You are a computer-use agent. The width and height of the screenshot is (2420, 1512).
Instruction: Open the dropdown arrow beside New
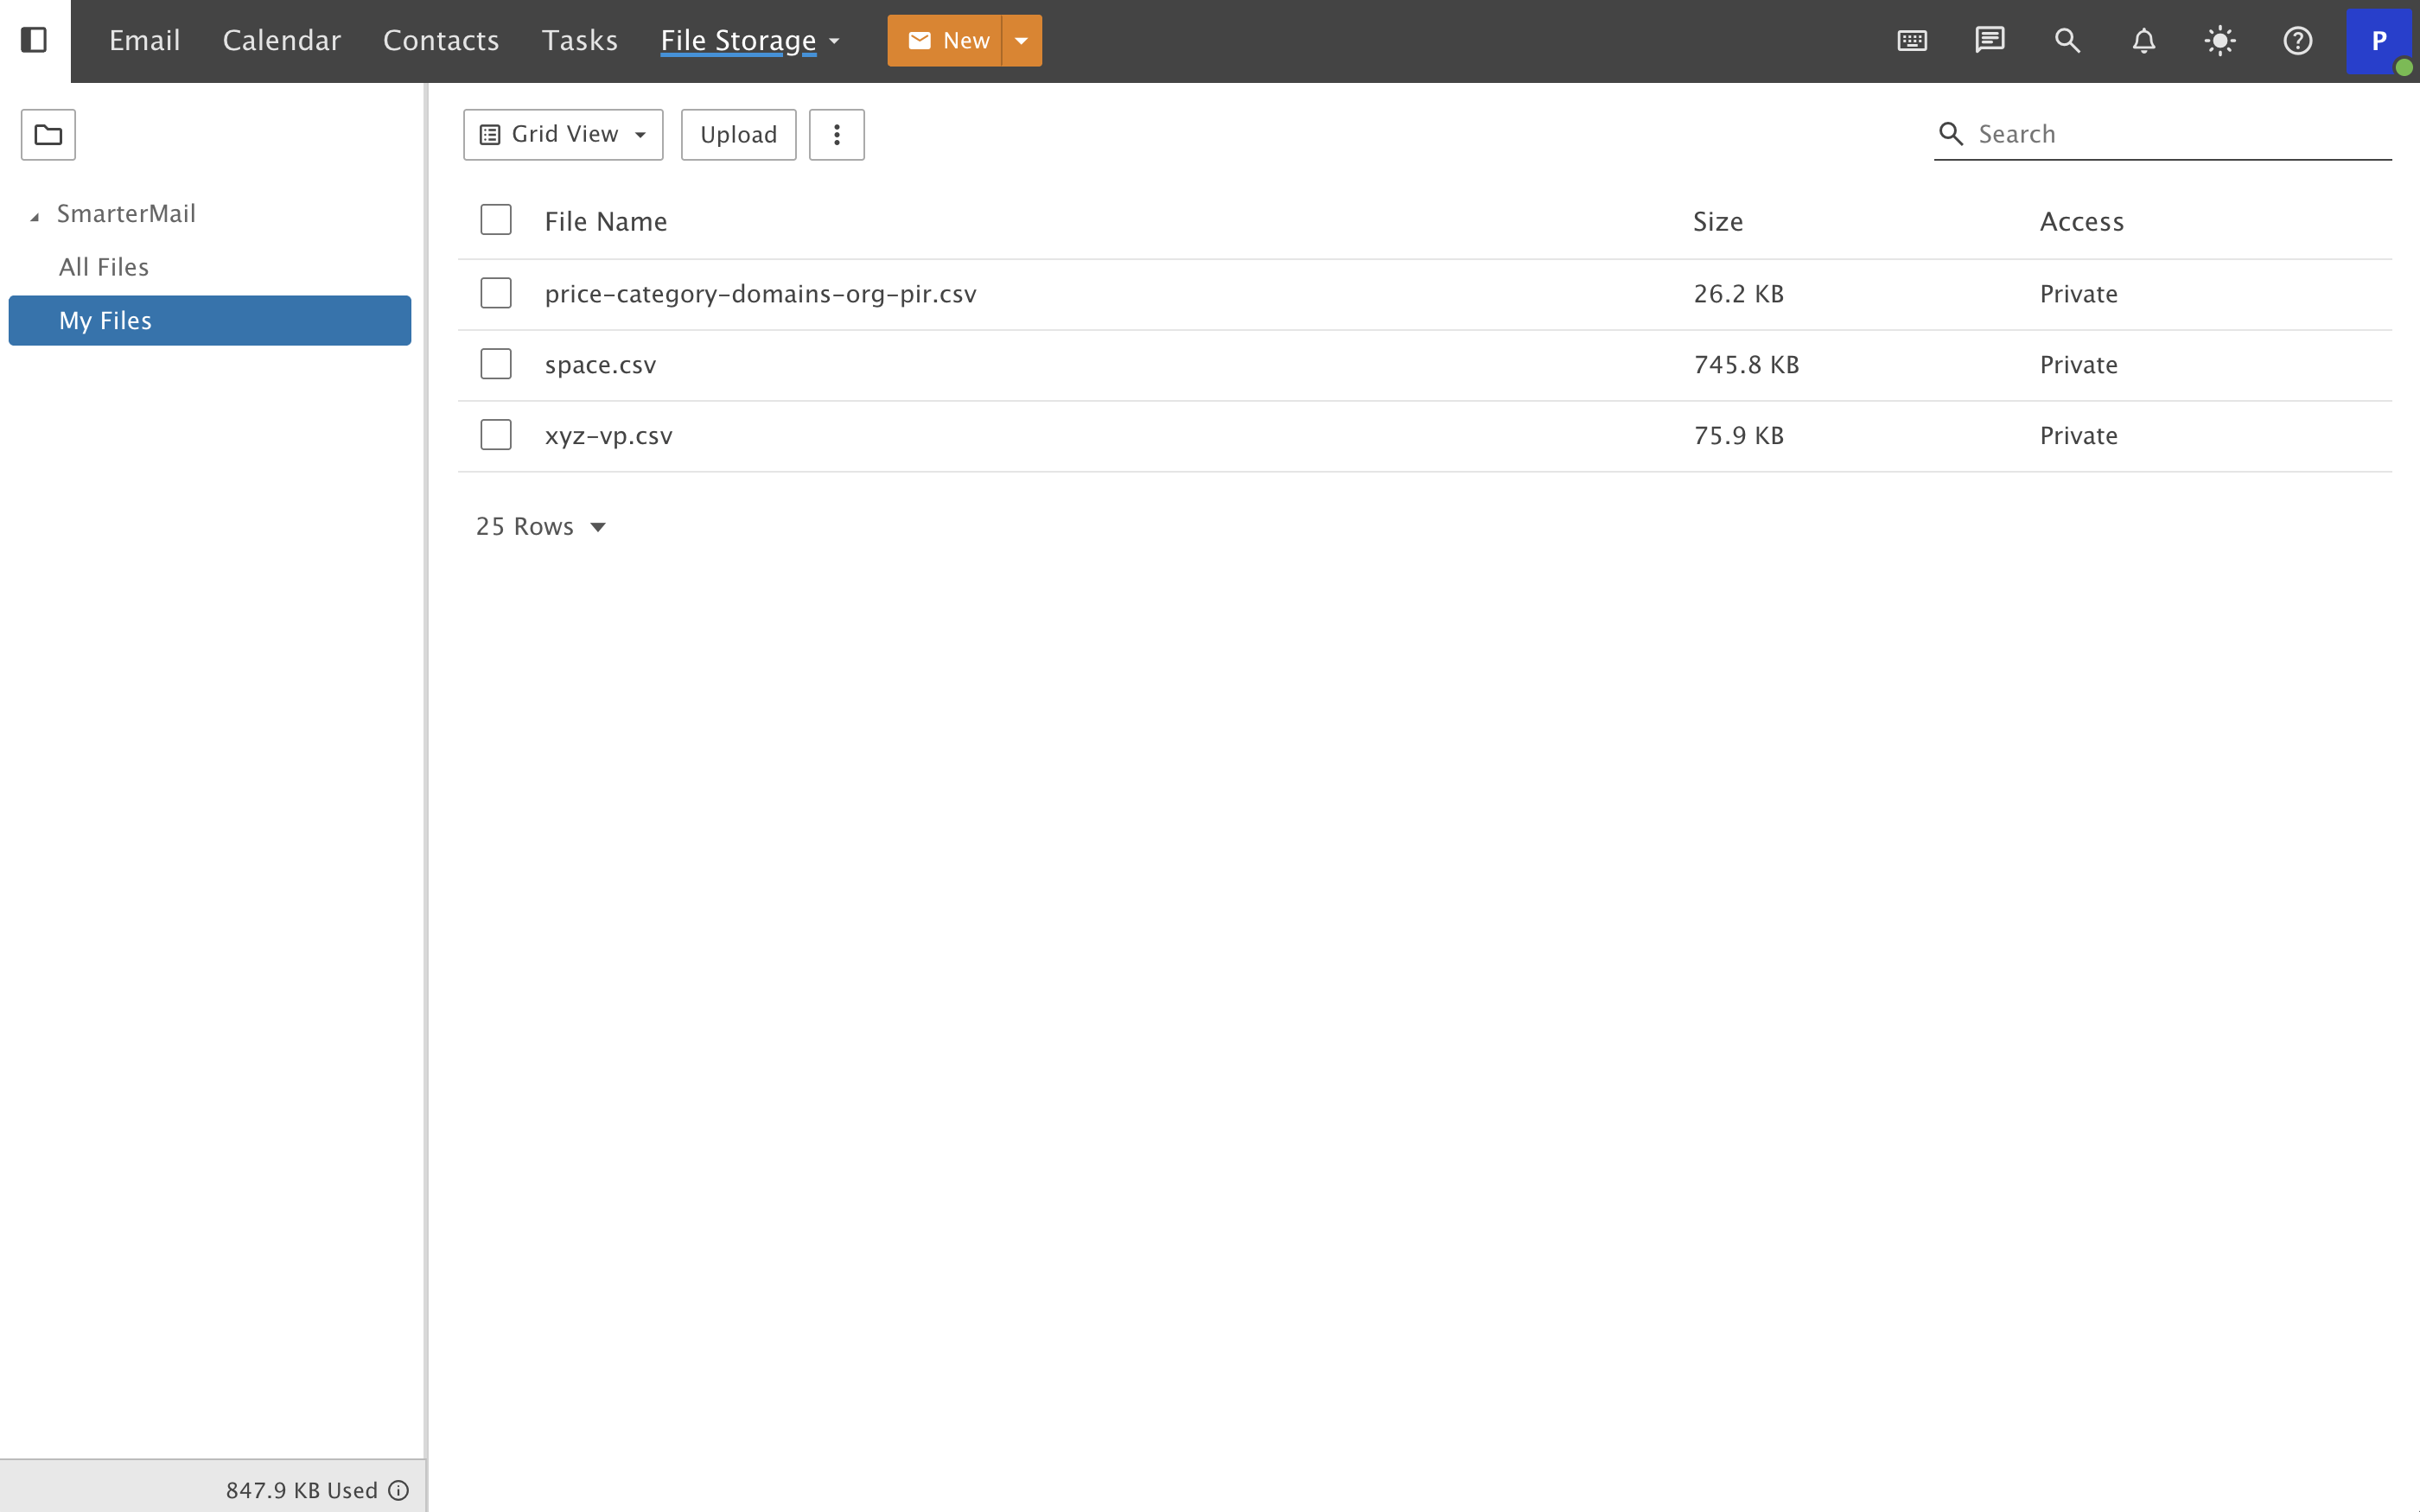1022,40
